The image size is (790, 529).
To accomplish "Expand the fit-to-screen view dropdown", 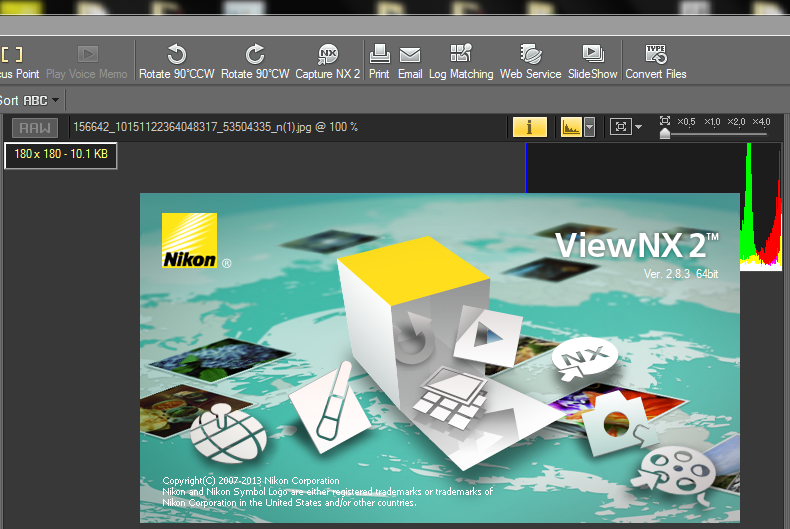I will (639, 127).
